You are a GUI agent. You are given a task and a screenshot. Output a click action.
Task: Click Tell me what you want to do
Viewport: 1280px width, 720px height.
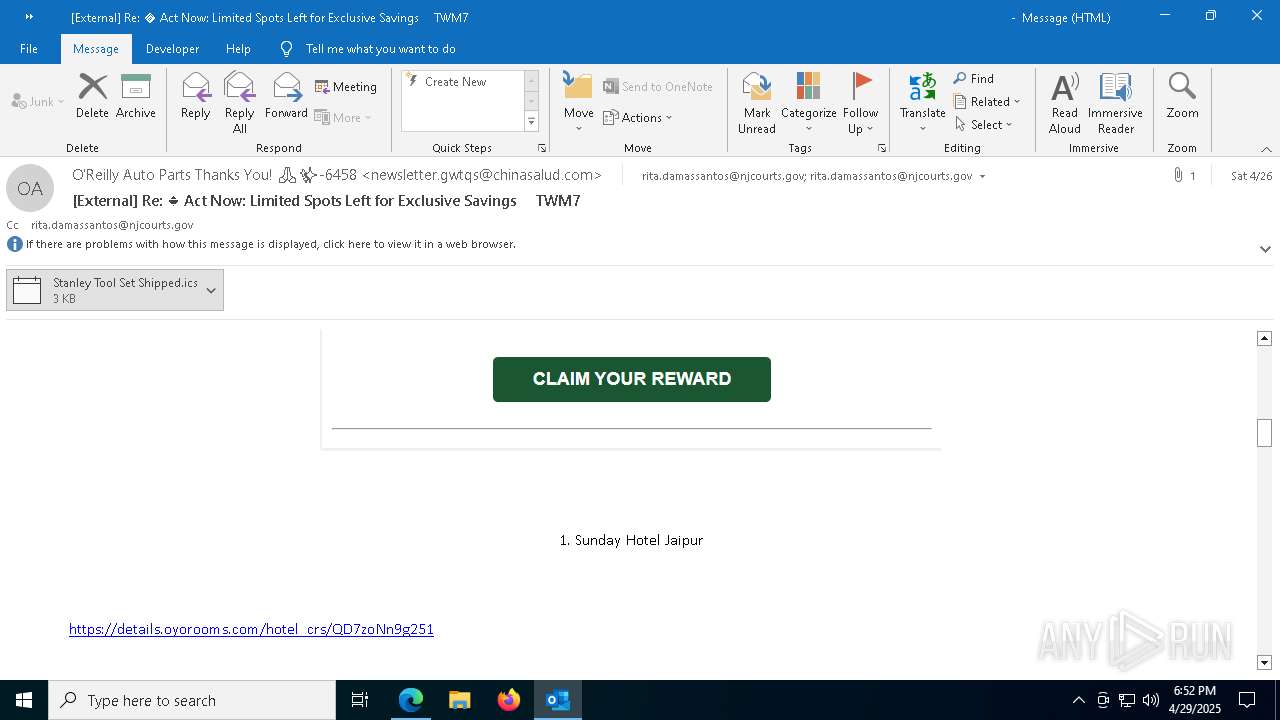[380, 49]
